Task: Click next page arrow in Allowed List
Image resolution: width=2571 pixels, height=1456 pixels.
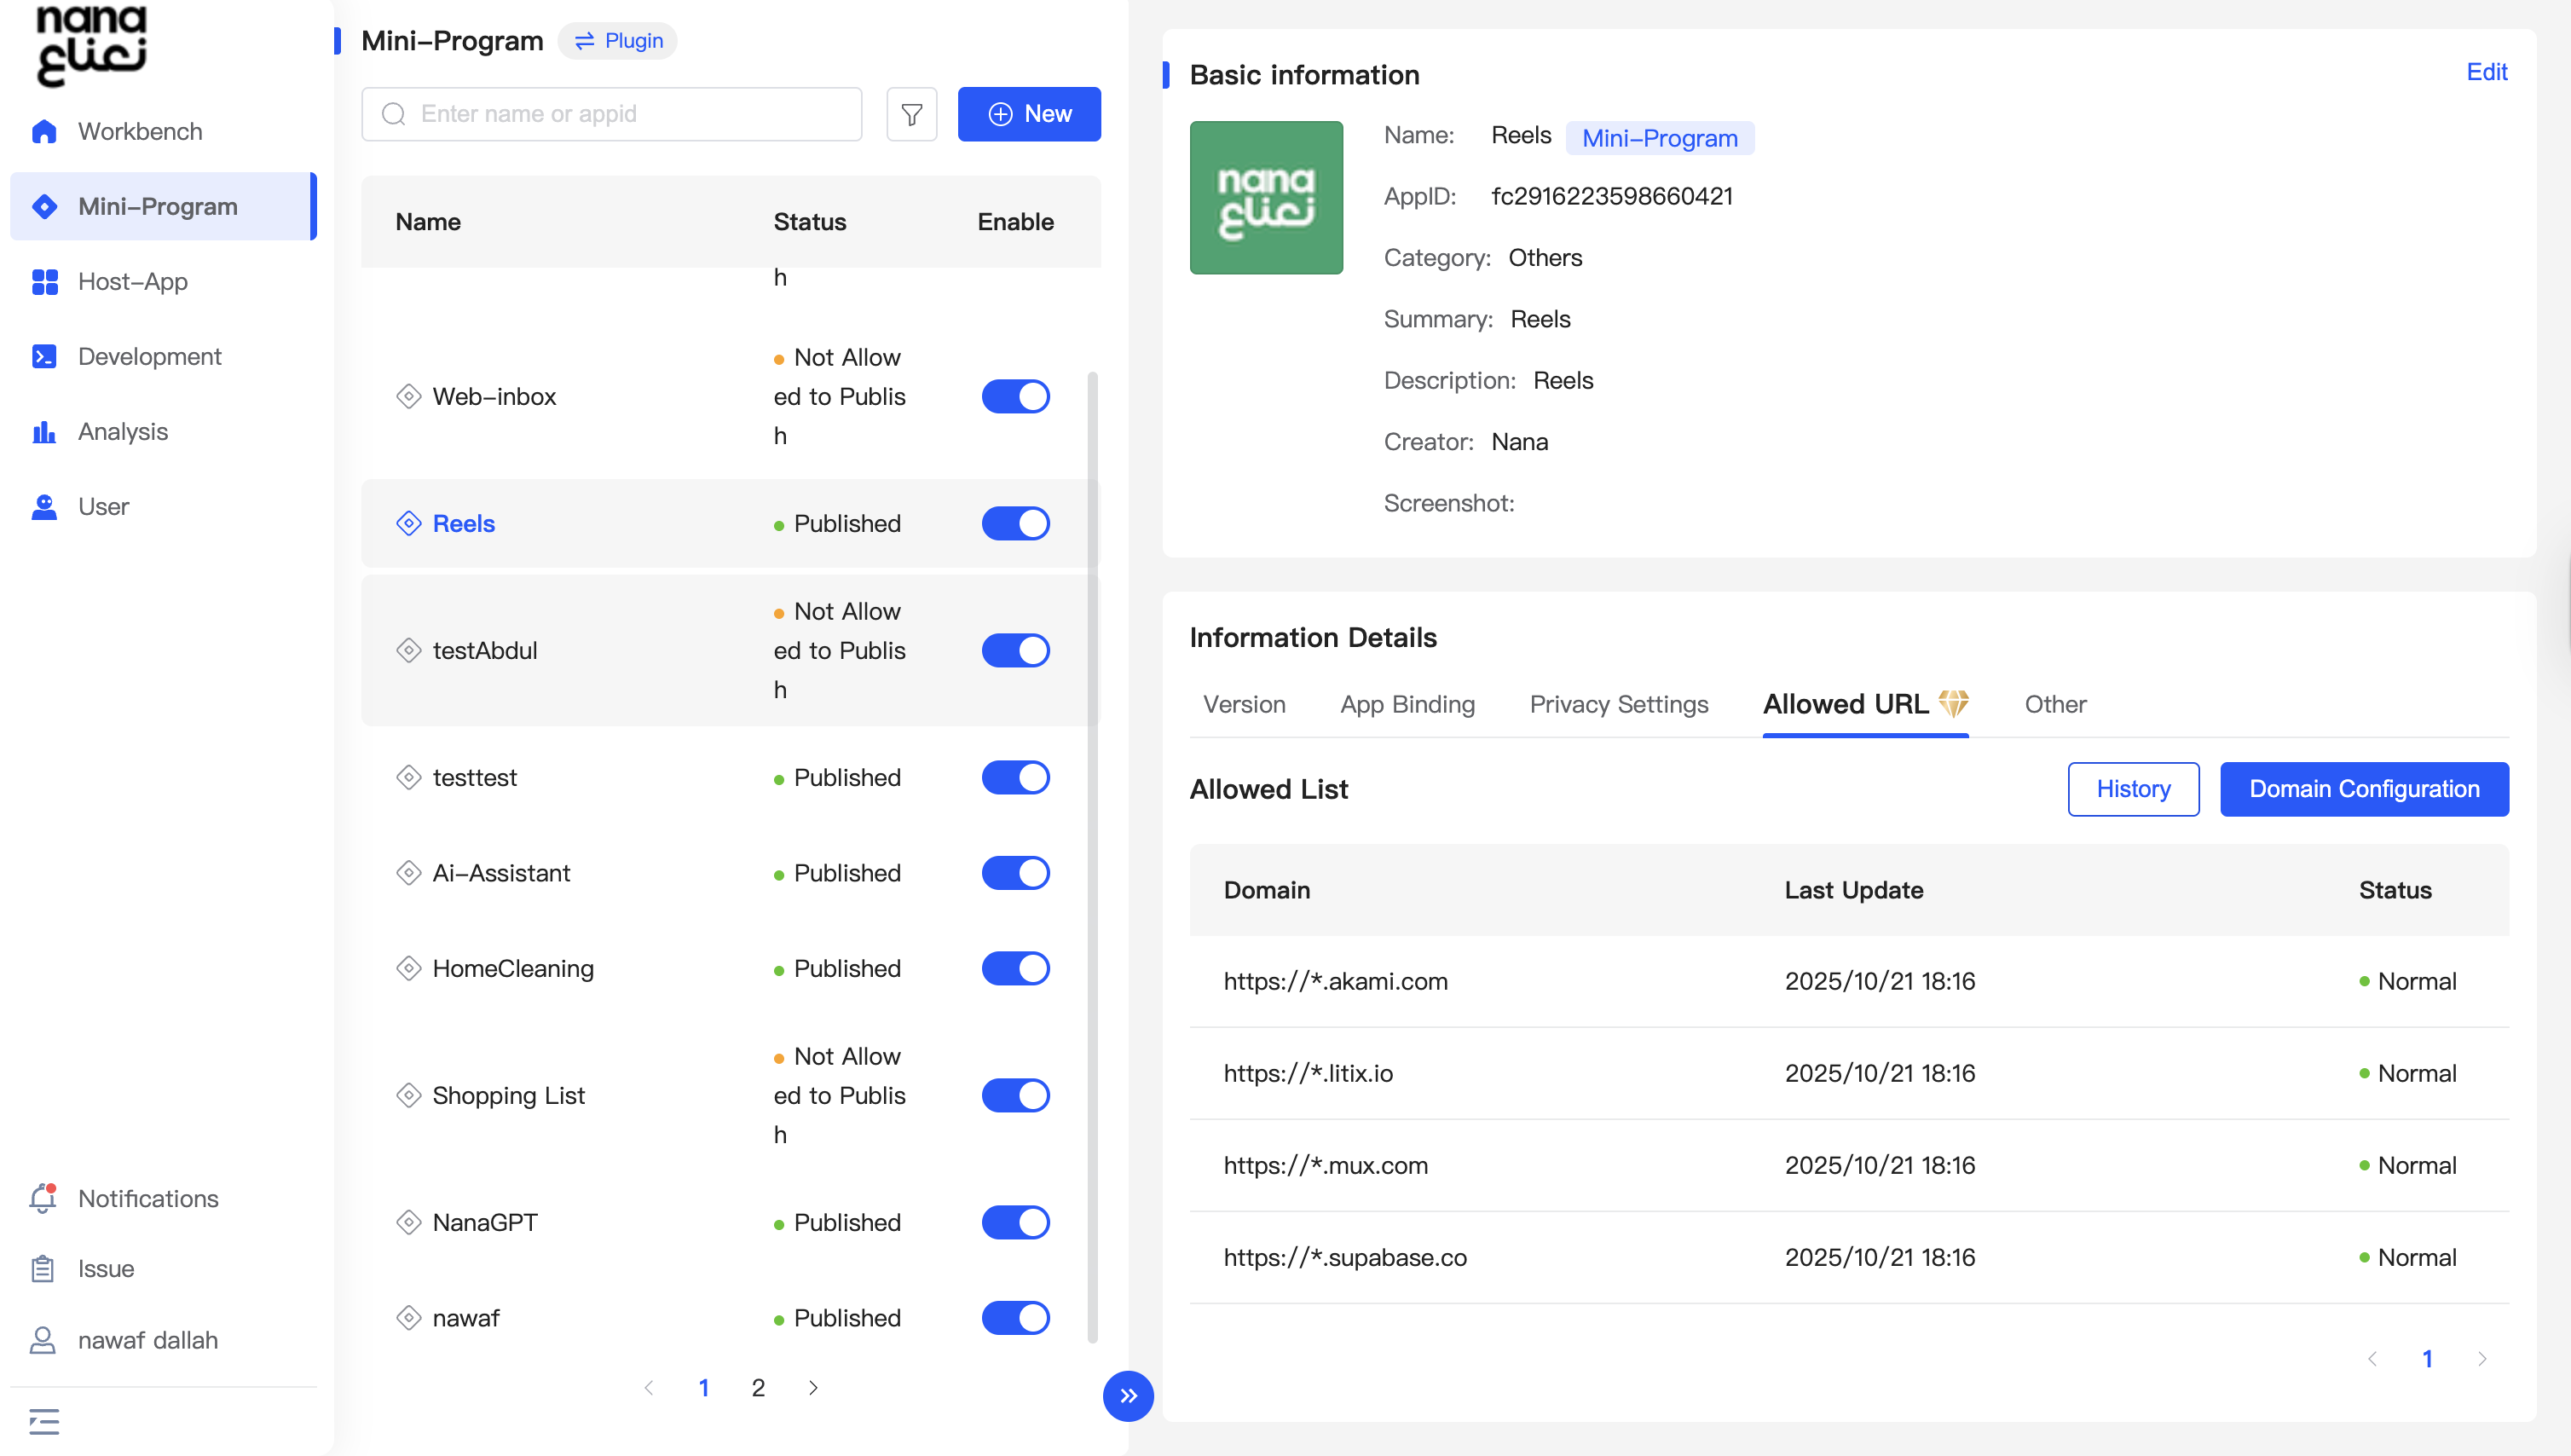Action: [2482, 1359]
